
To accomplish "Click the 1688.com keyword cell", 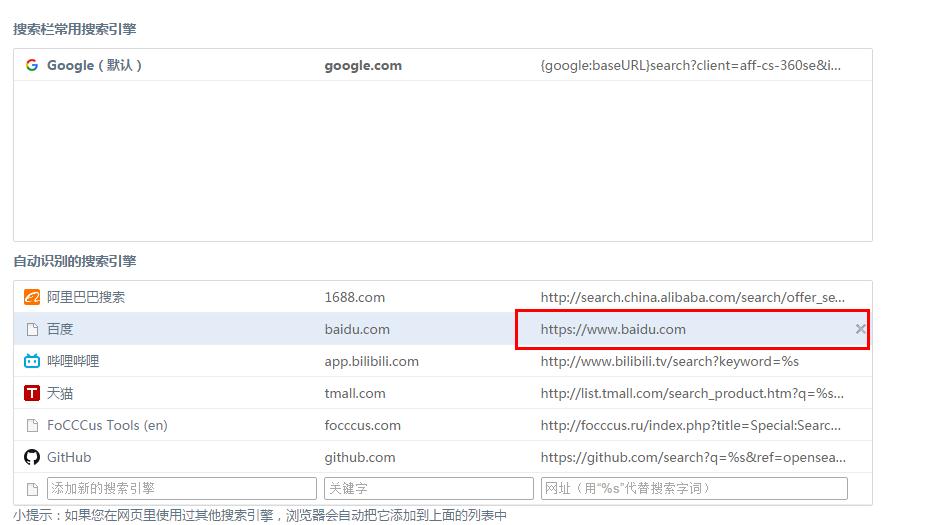I will [354, 297].
